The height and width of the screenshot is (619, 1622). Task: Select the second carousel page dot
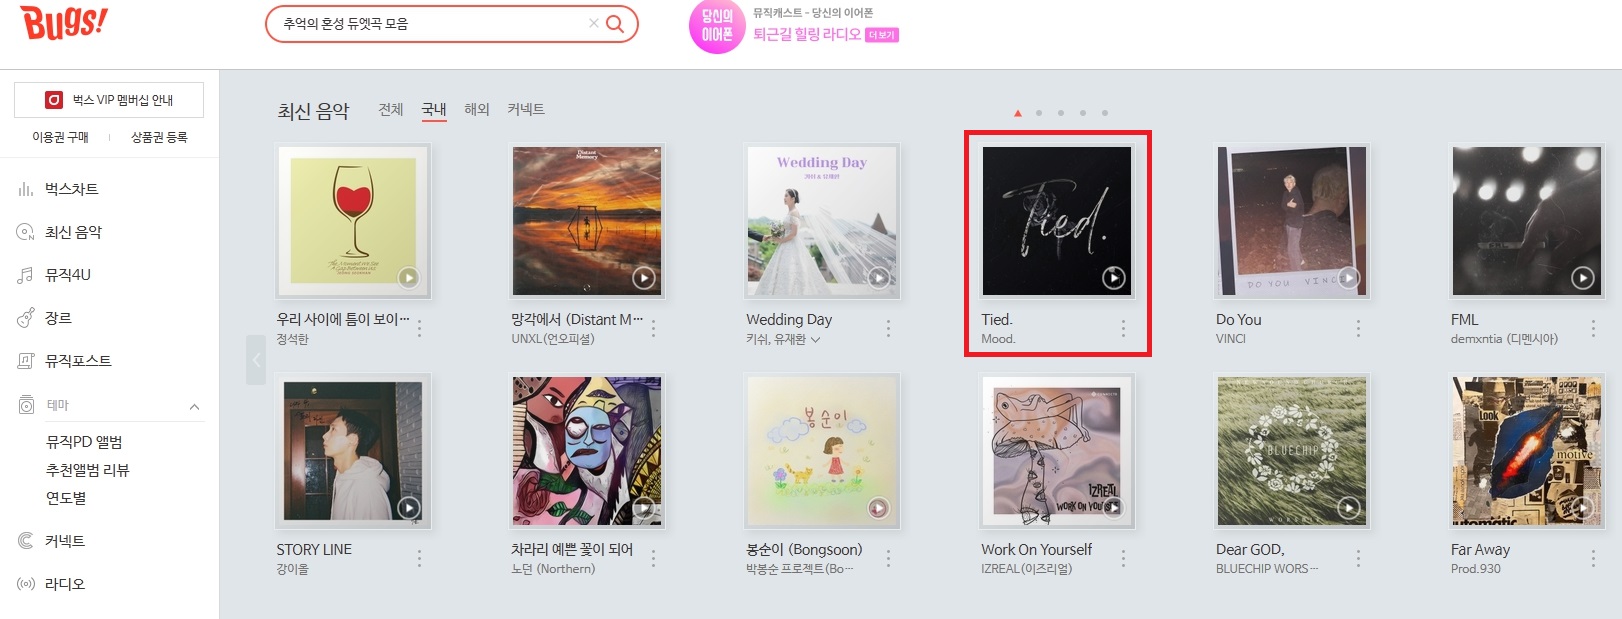(x=1039, y=113)
